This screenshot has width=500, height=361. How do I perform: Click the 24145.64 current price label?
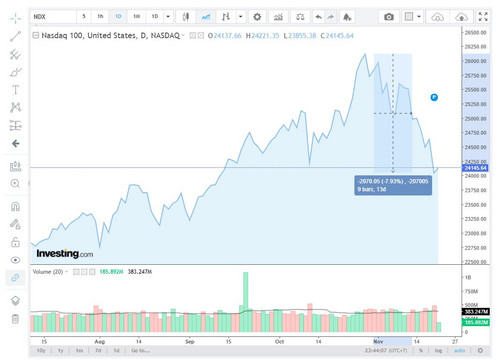475,168
